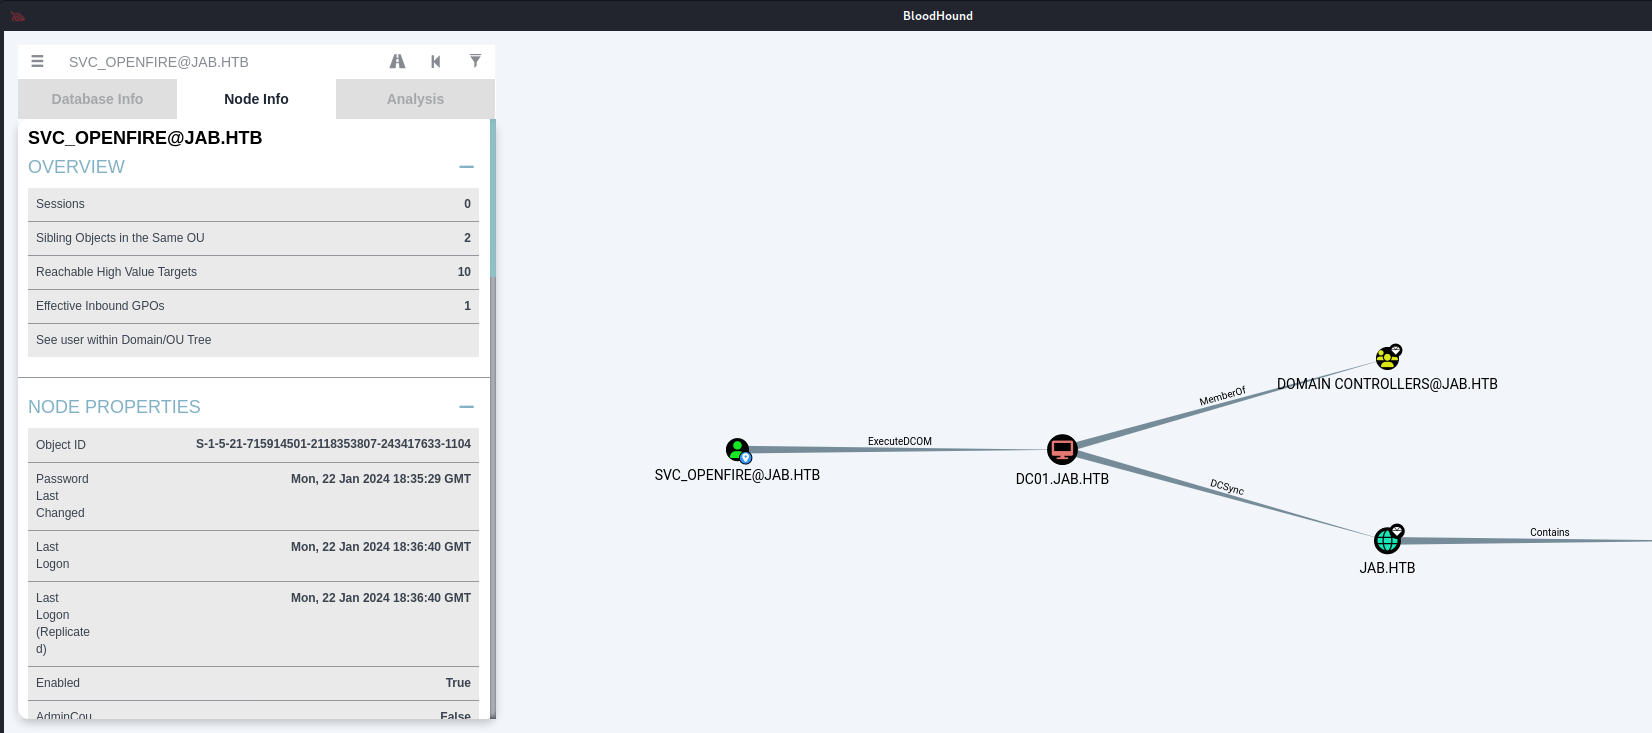Click Effective Inbound GPOs row
The height and width of the screenshot is (733, 1652).
pyautogui.click(x=253, y=306)
